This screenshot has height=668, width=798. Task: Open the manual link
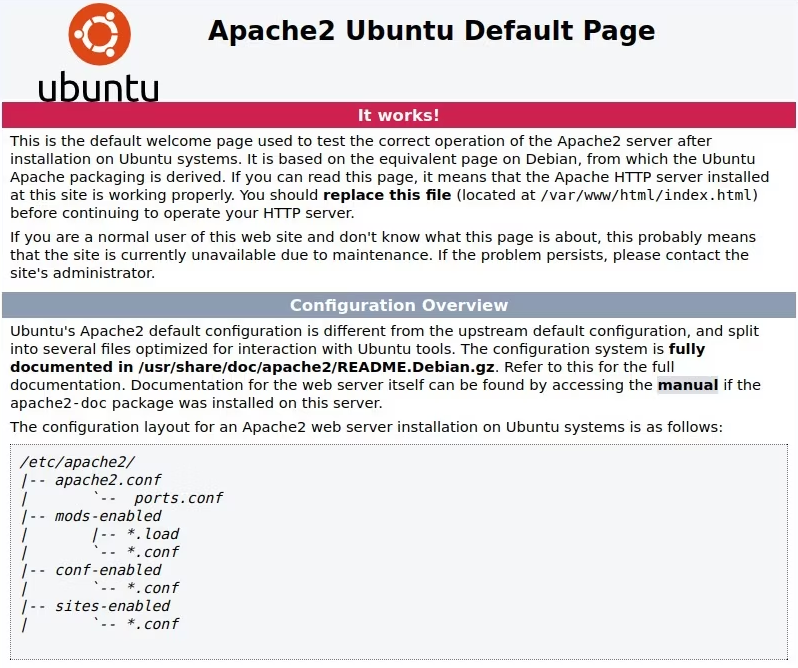pos(688,385)
